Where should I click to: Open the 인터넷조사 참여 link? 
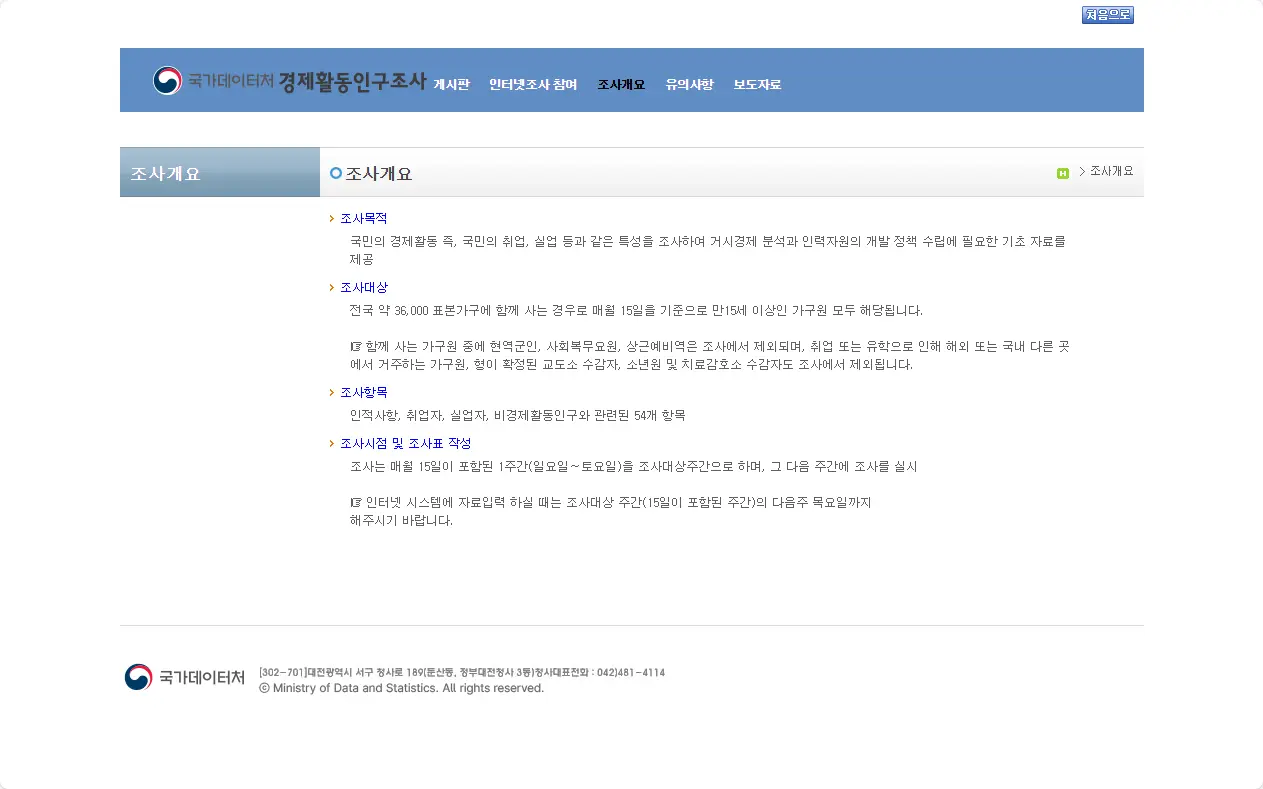pyautogui.click(x=532, y=85)
